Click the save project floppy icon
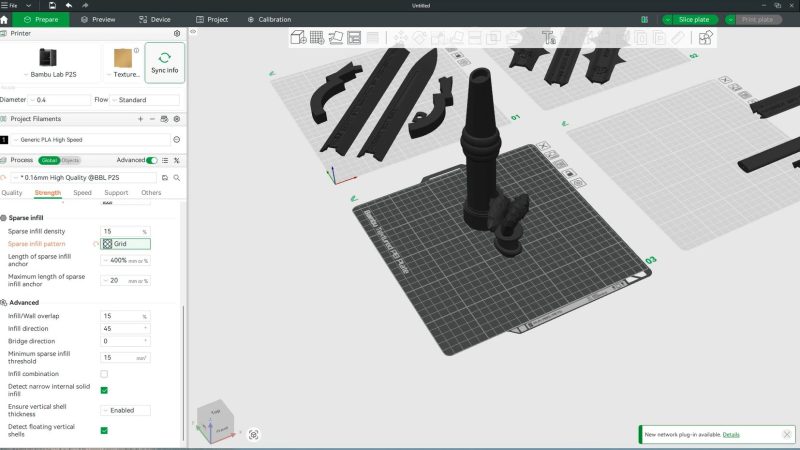This screenshot has height=450, width=800. 52,6
